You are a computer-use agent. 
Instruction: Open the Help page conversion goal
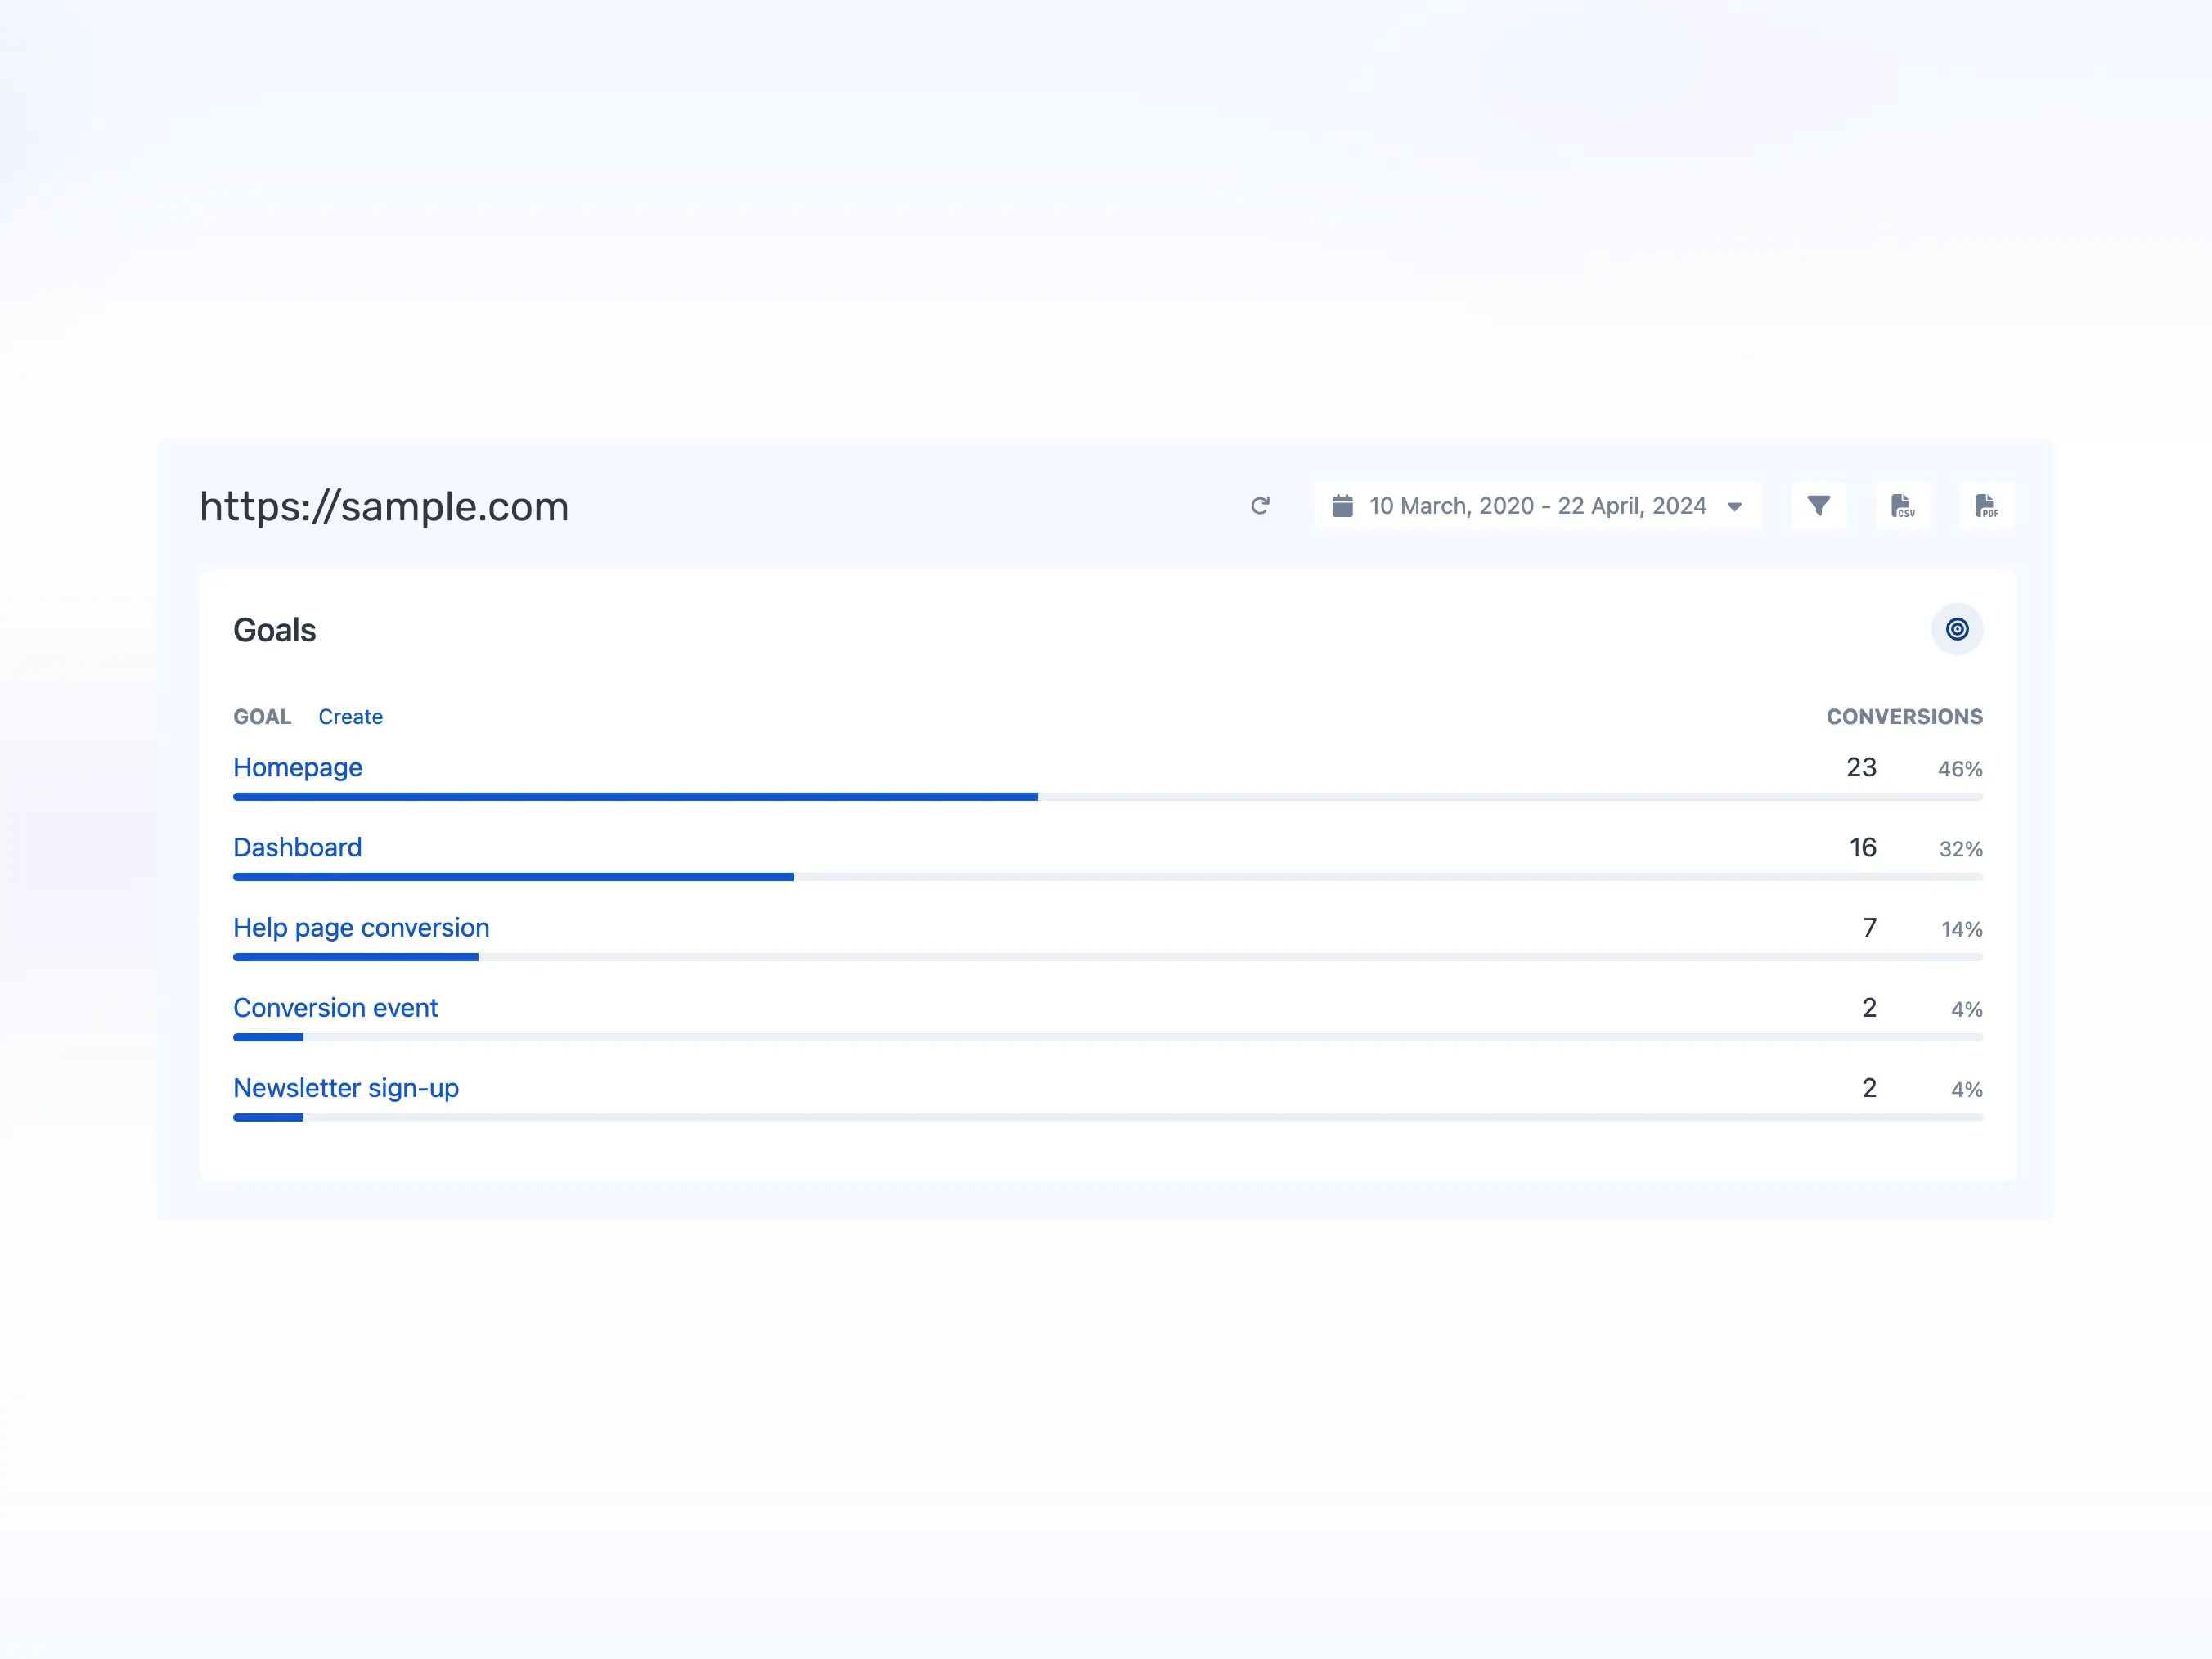tap(361, 928)
